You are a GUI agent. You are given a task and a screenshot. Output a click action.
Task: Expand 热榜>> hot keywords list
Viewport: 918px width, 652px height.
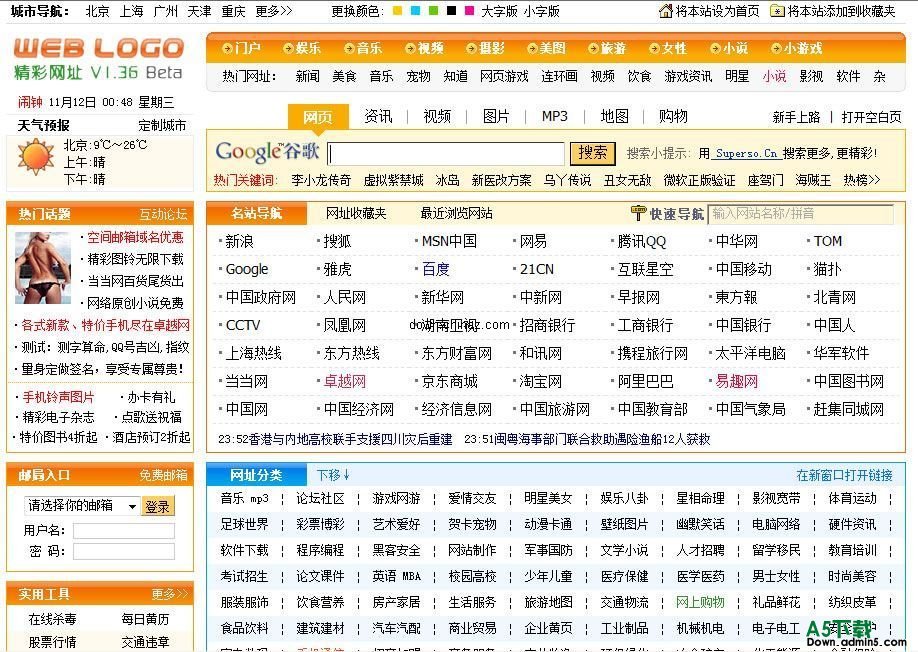click(x=861, y=180)
